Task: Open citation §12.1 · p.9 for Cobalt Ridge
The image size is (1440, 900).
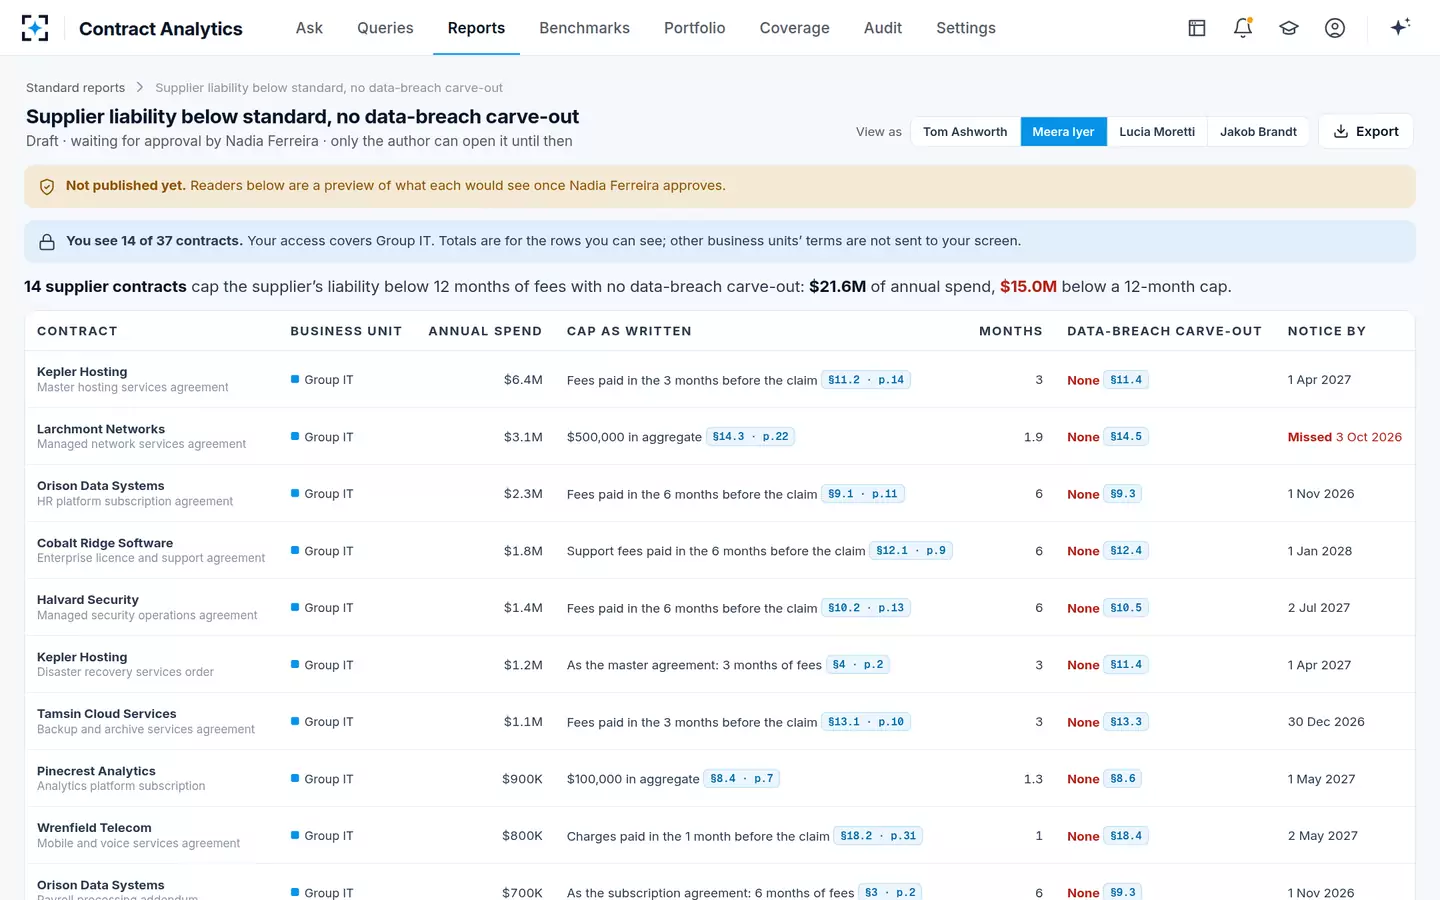Action: pos(911,551)
